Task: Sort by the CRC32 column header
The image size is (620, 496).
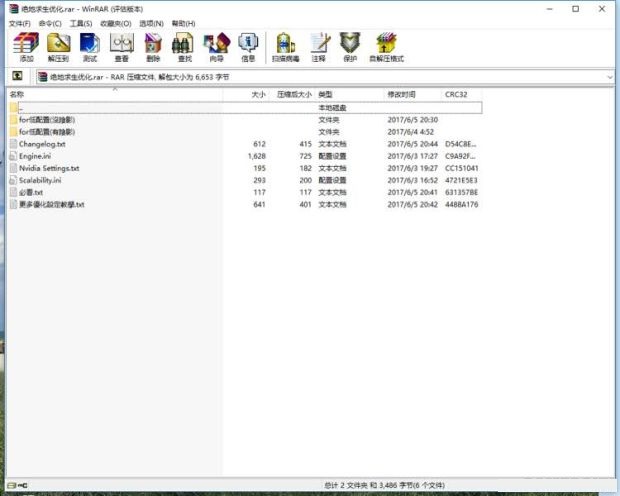Action: (461, 95)
